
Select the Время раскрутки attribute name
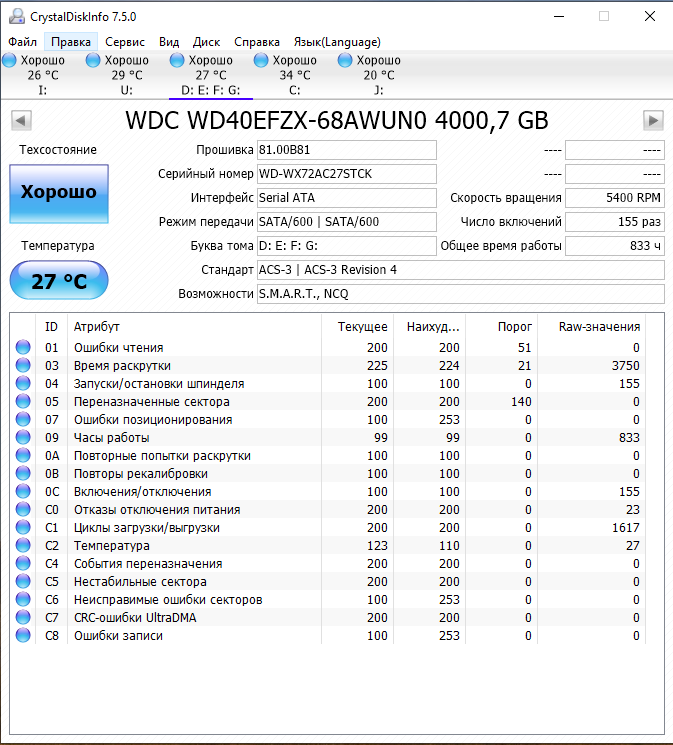[122, 366]
